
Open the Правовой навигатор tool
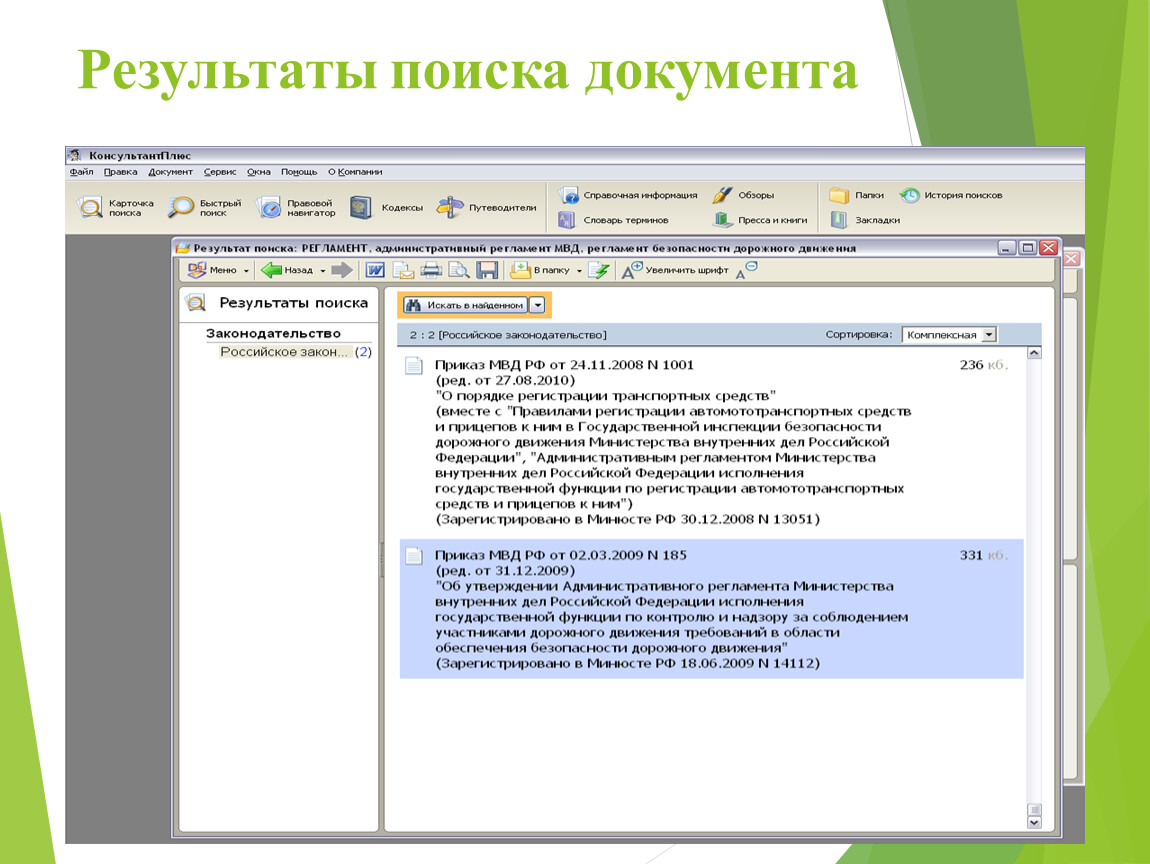[x=295, y=208]
